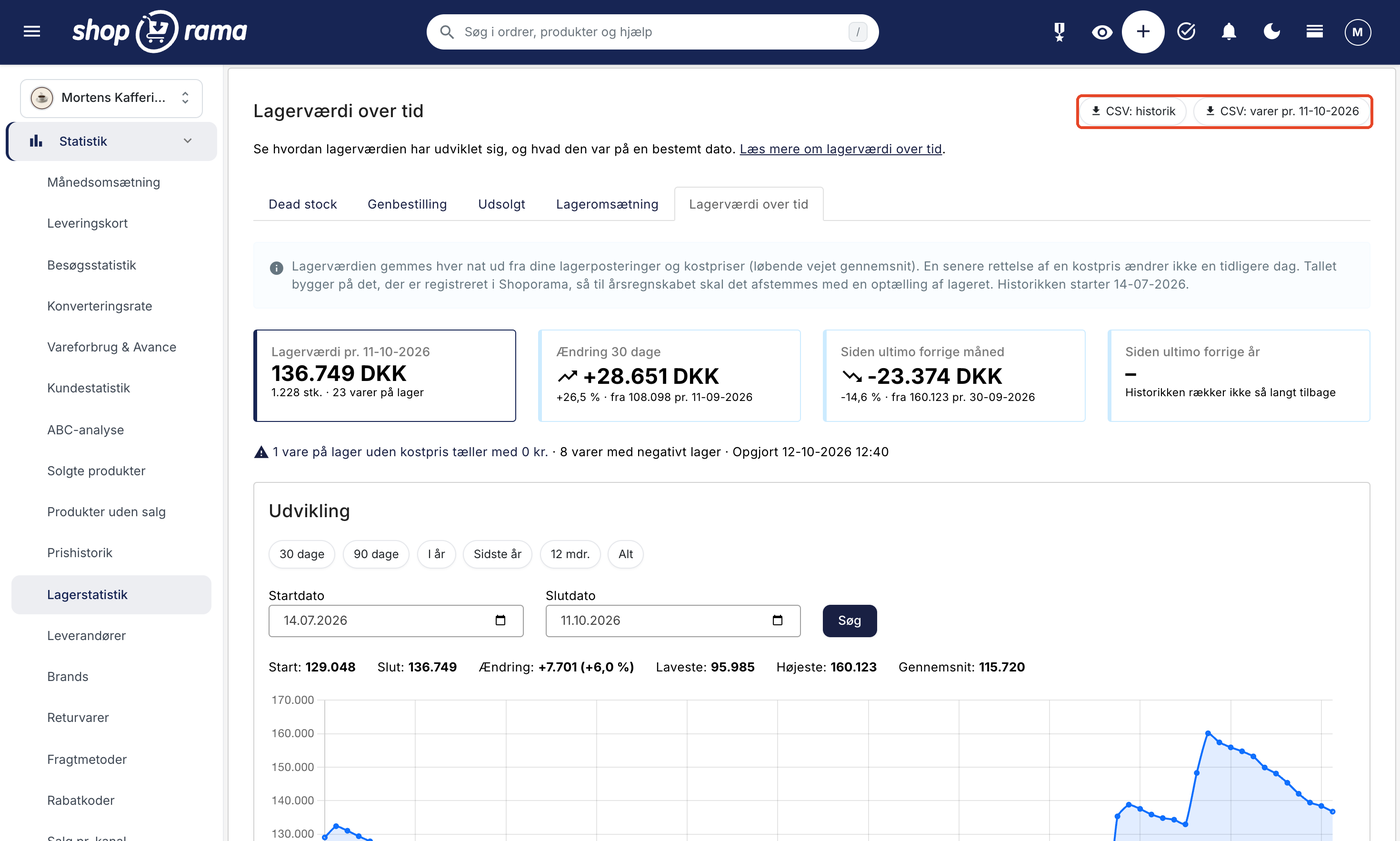
Task: Open Månedsomsætning in the sidebar
Action: click(x=104, y=182)
